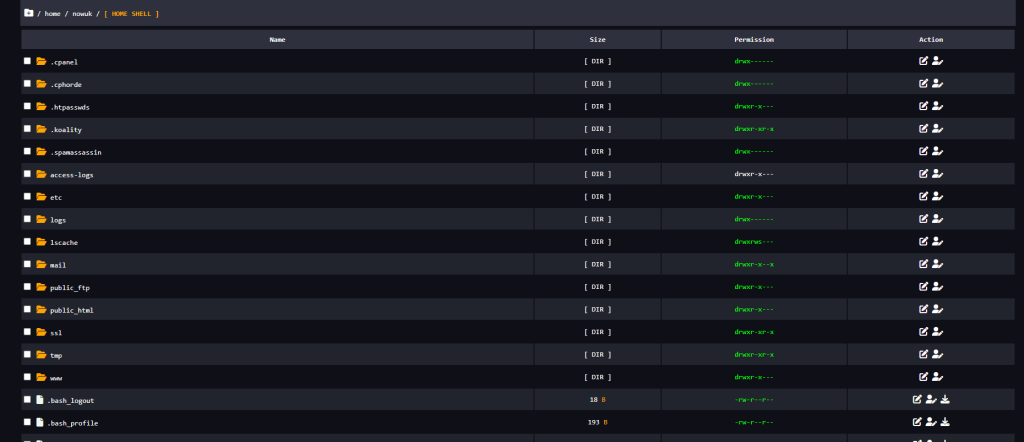
Task: Click the drwxr-xr-x permission of tmp
Action: pyautogui.click(x=753, y=355)
